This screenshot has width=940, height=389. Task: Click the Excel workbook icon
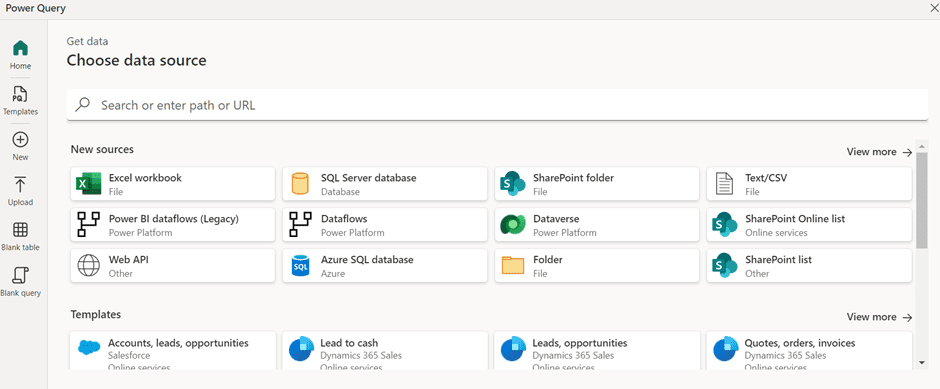pos(89,183)
